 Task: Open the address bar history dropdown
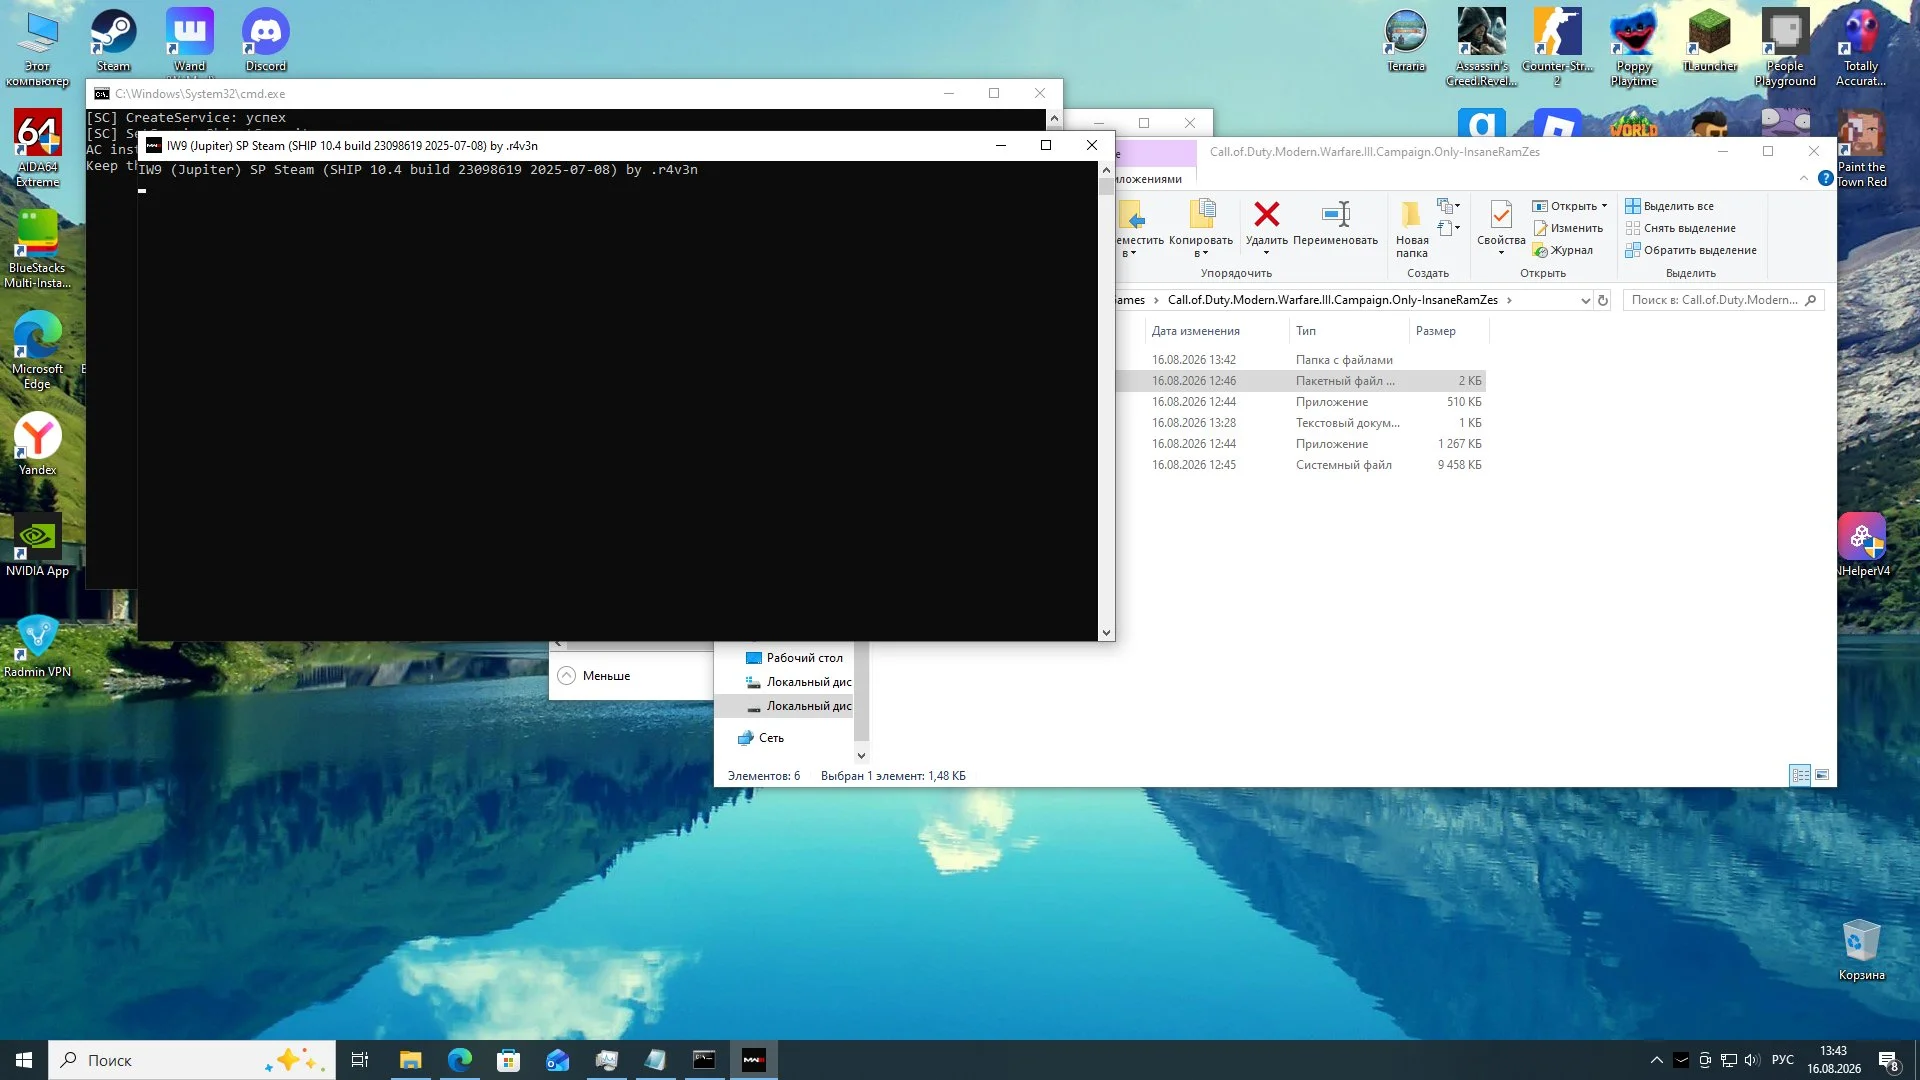coord(1585,300)
